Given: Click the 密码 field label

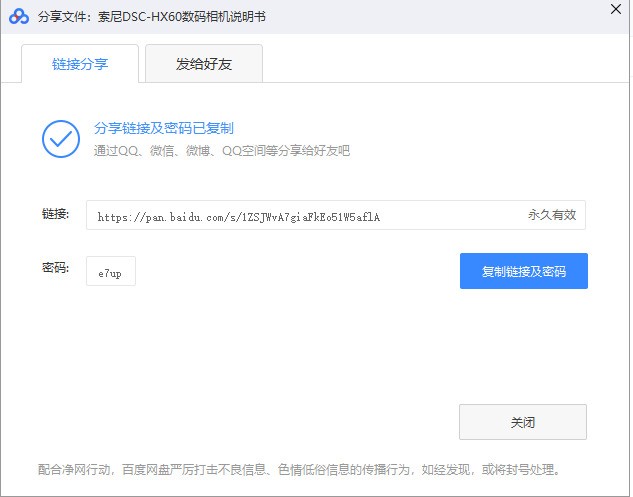Looking at the screenshot, I should [x=55, y=270].
